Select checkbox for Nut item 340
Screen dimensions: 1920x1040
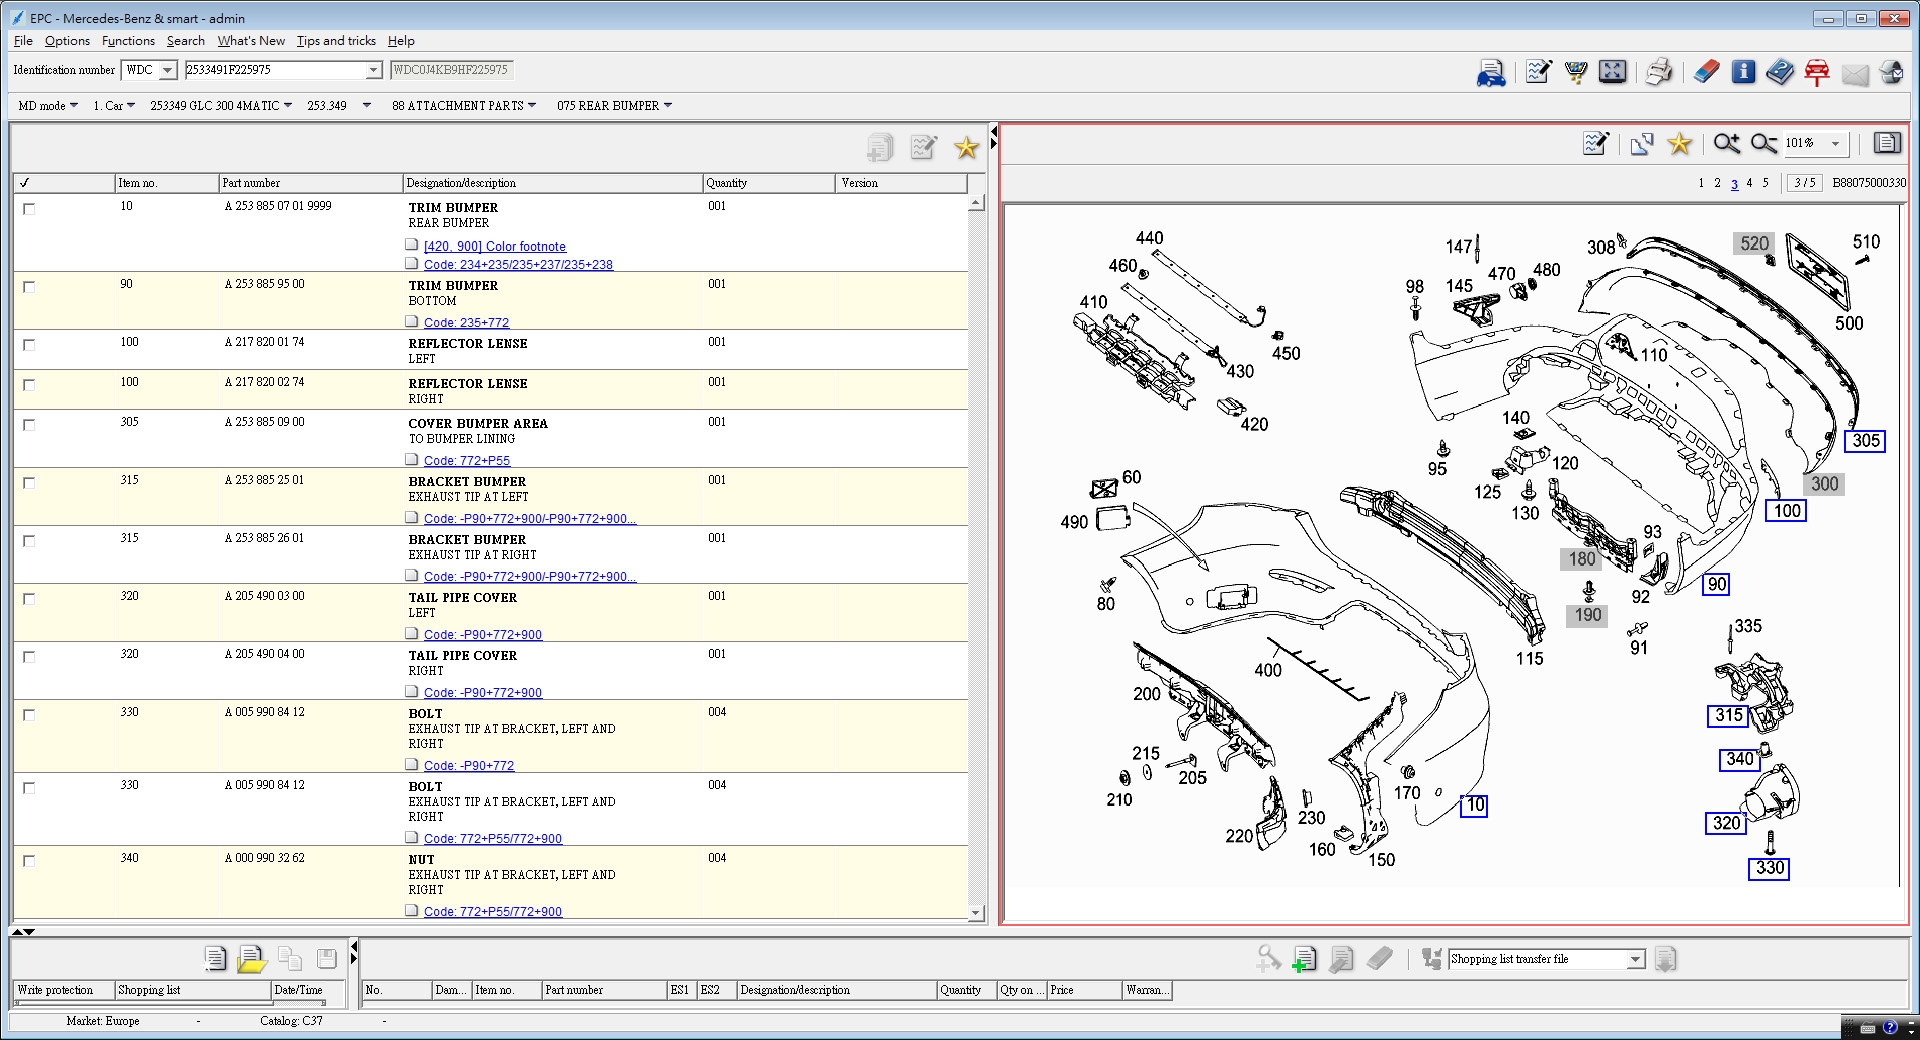tap(29, 861)
